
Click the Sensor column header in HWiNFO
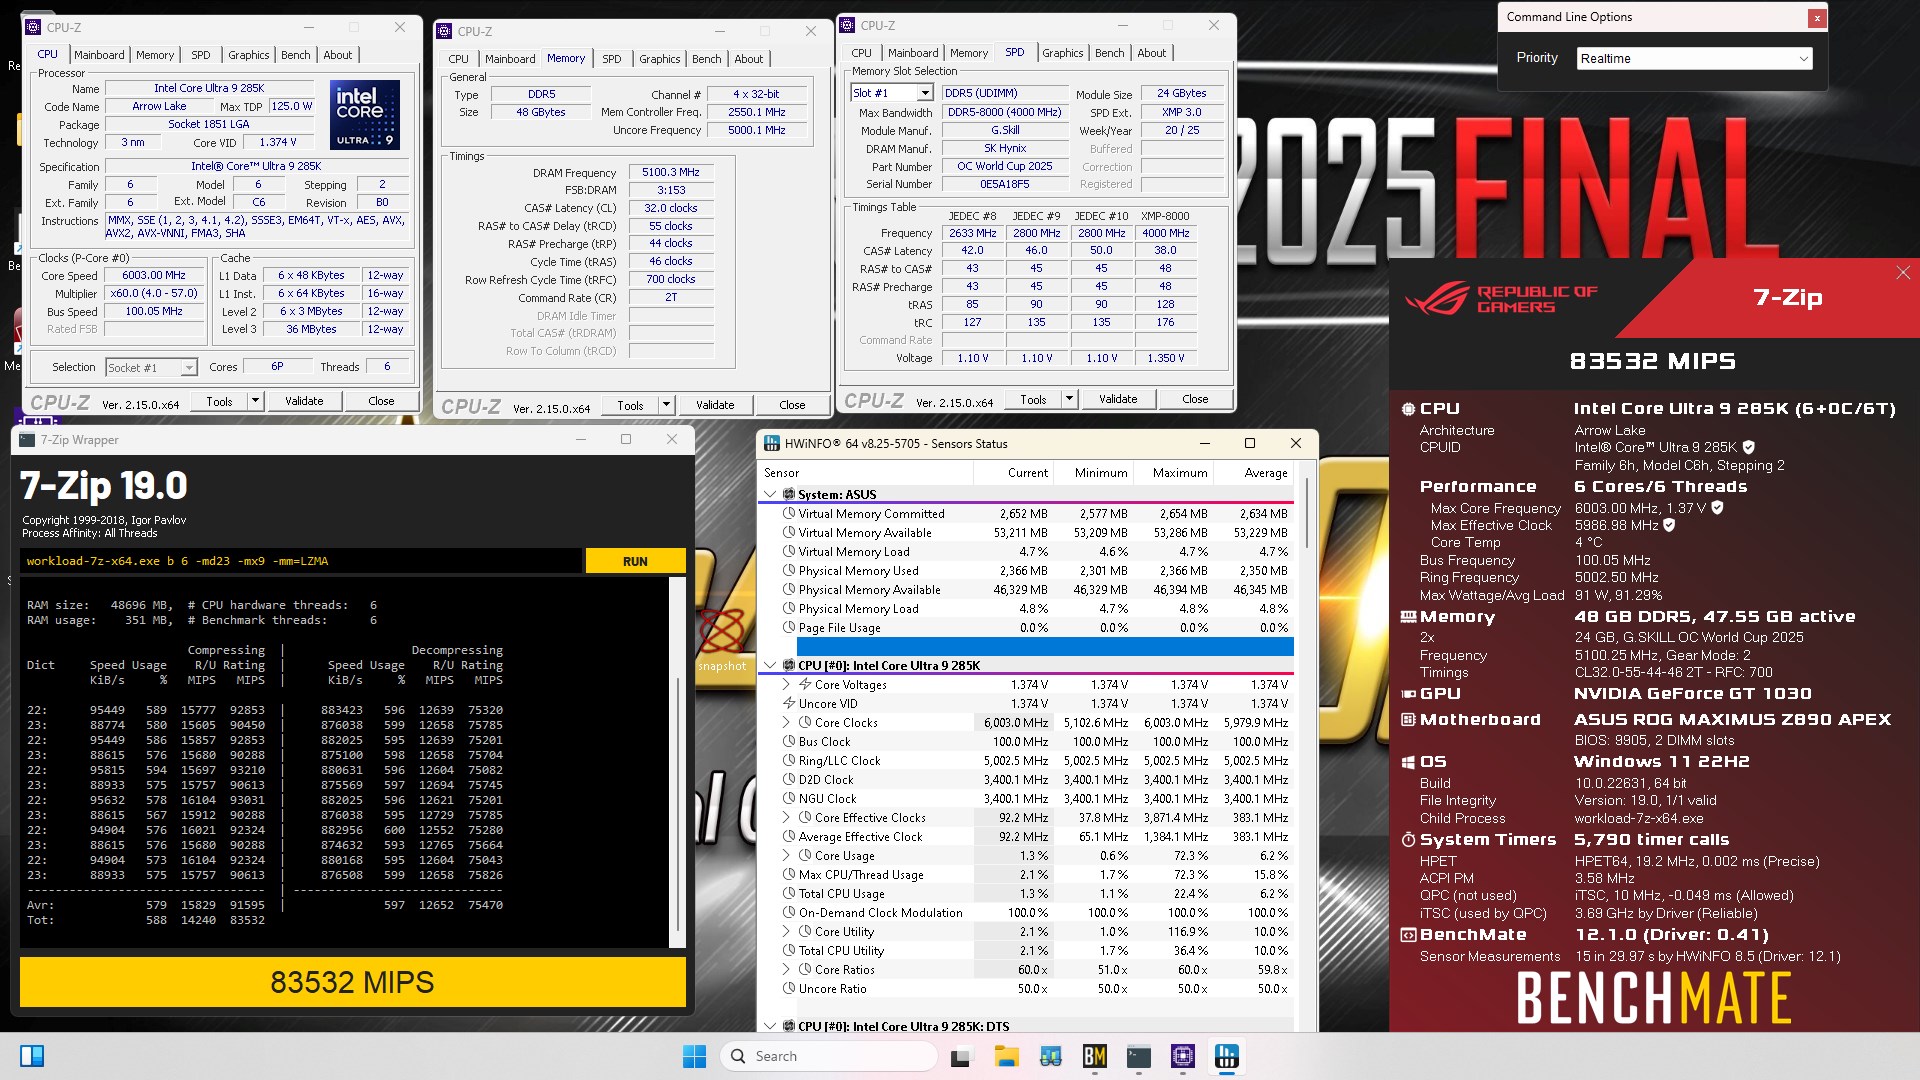pyautogui.click(x=866, y=473)
